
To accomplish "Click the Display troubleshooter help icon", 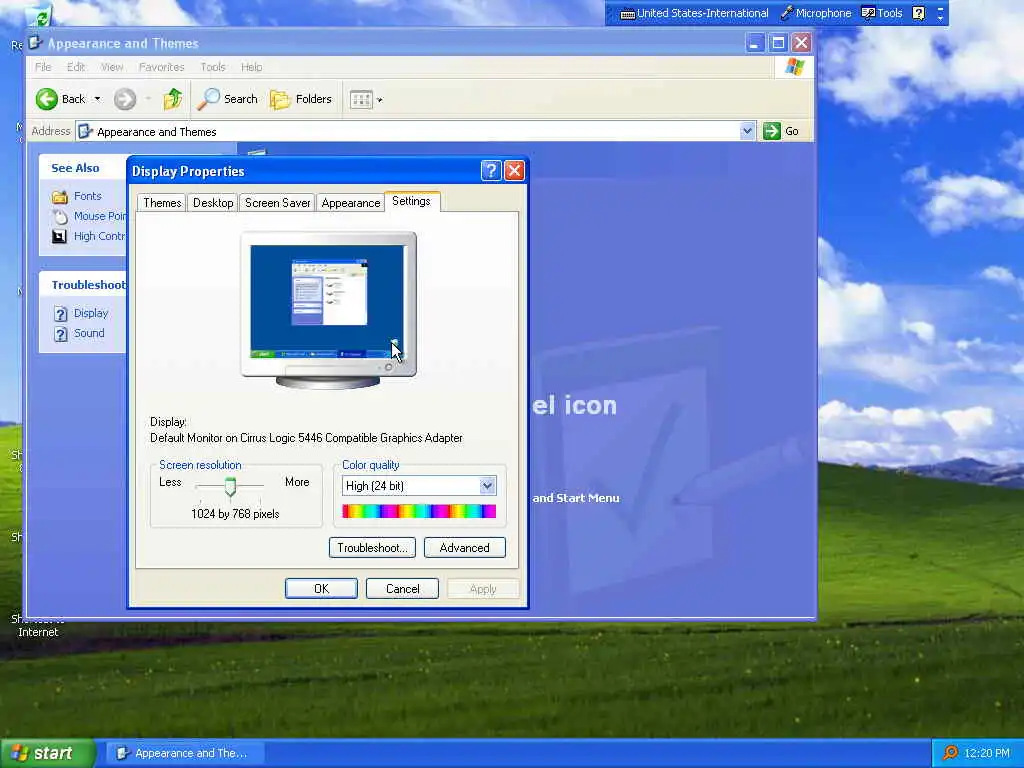I will pos(61,314).
